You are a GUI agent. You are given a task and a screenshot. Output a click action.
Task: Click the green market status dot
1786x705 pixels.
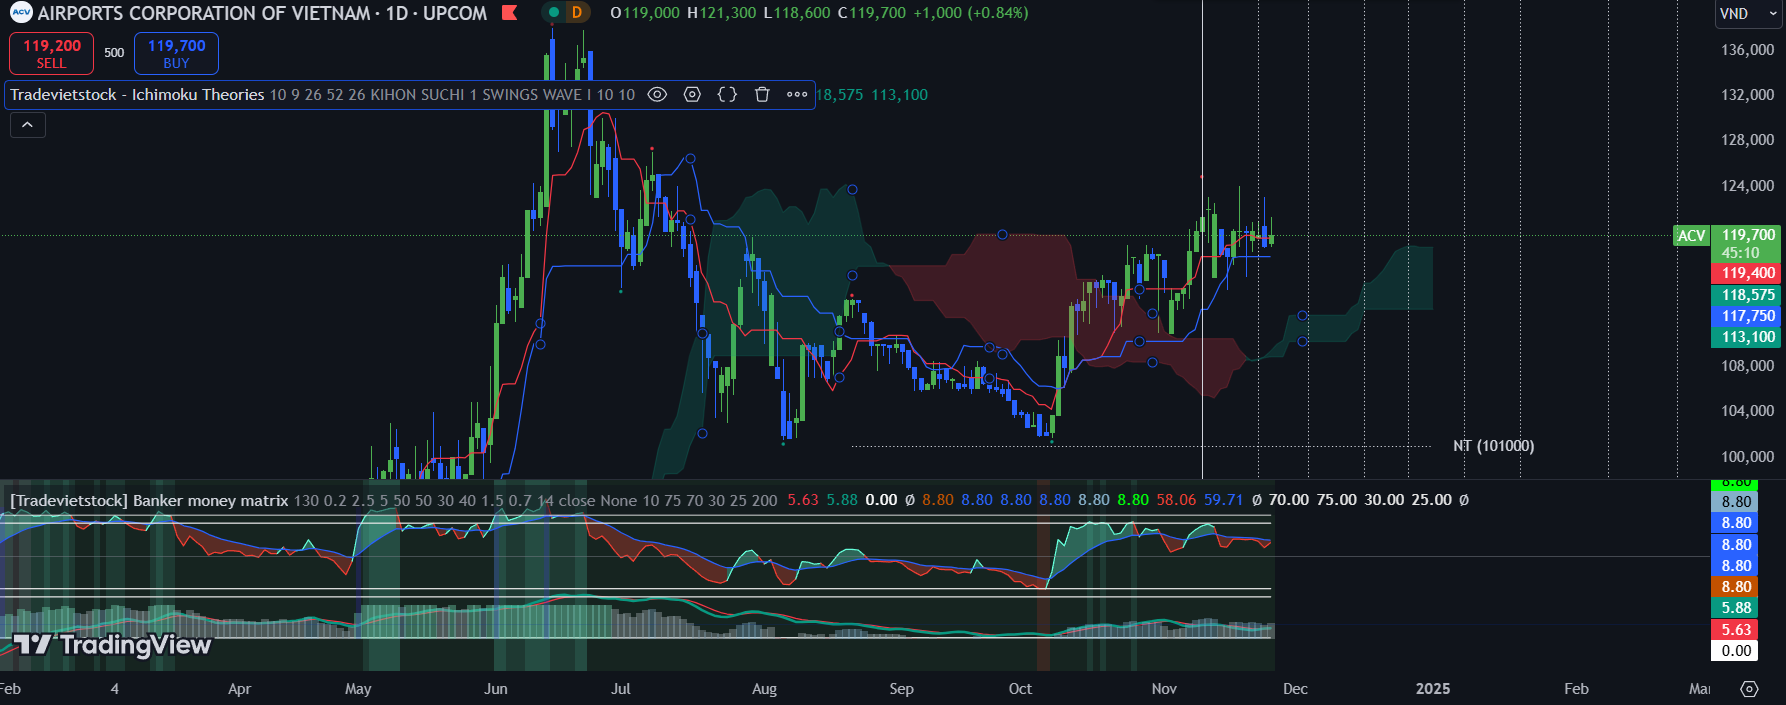553,13
